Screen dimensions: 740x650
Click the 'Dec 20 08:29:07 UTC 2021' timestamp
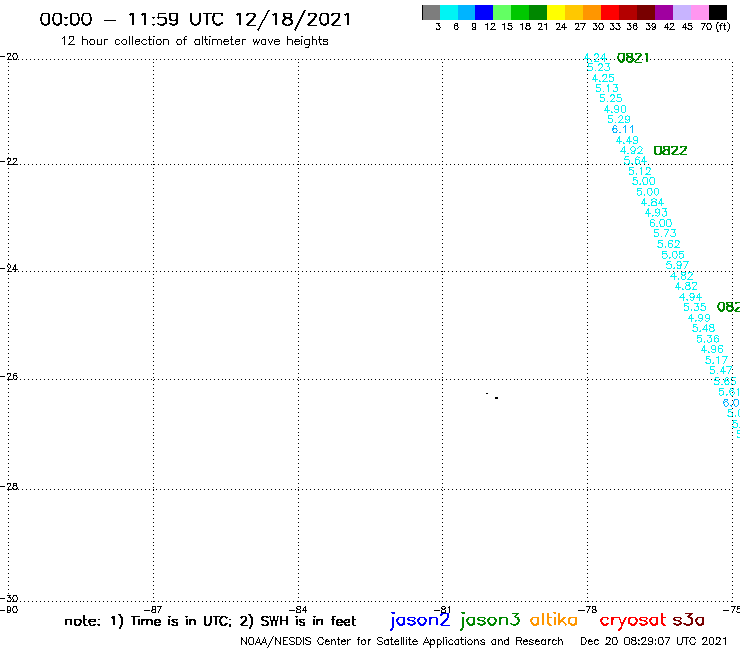(654, 641)
